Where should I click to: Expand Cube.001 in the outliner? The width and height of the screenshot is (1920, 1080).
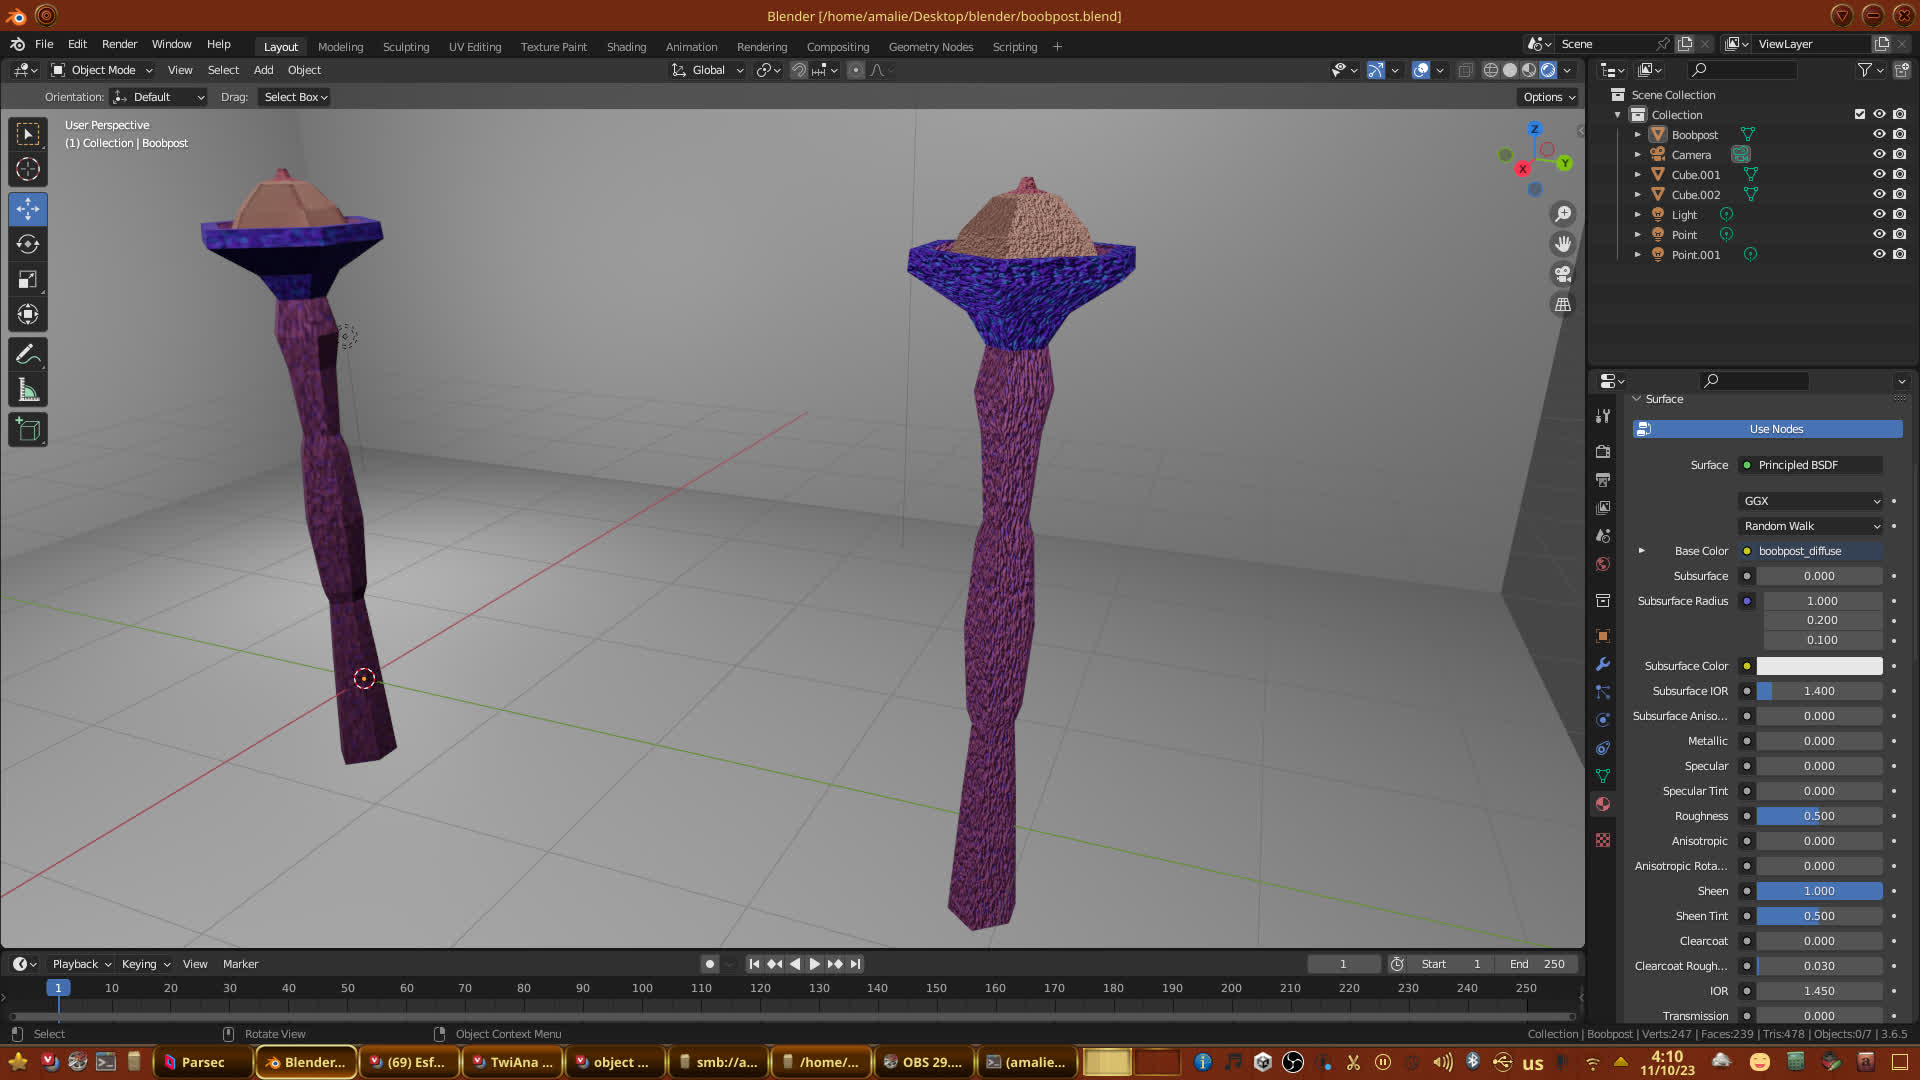tap(1638, 175)
